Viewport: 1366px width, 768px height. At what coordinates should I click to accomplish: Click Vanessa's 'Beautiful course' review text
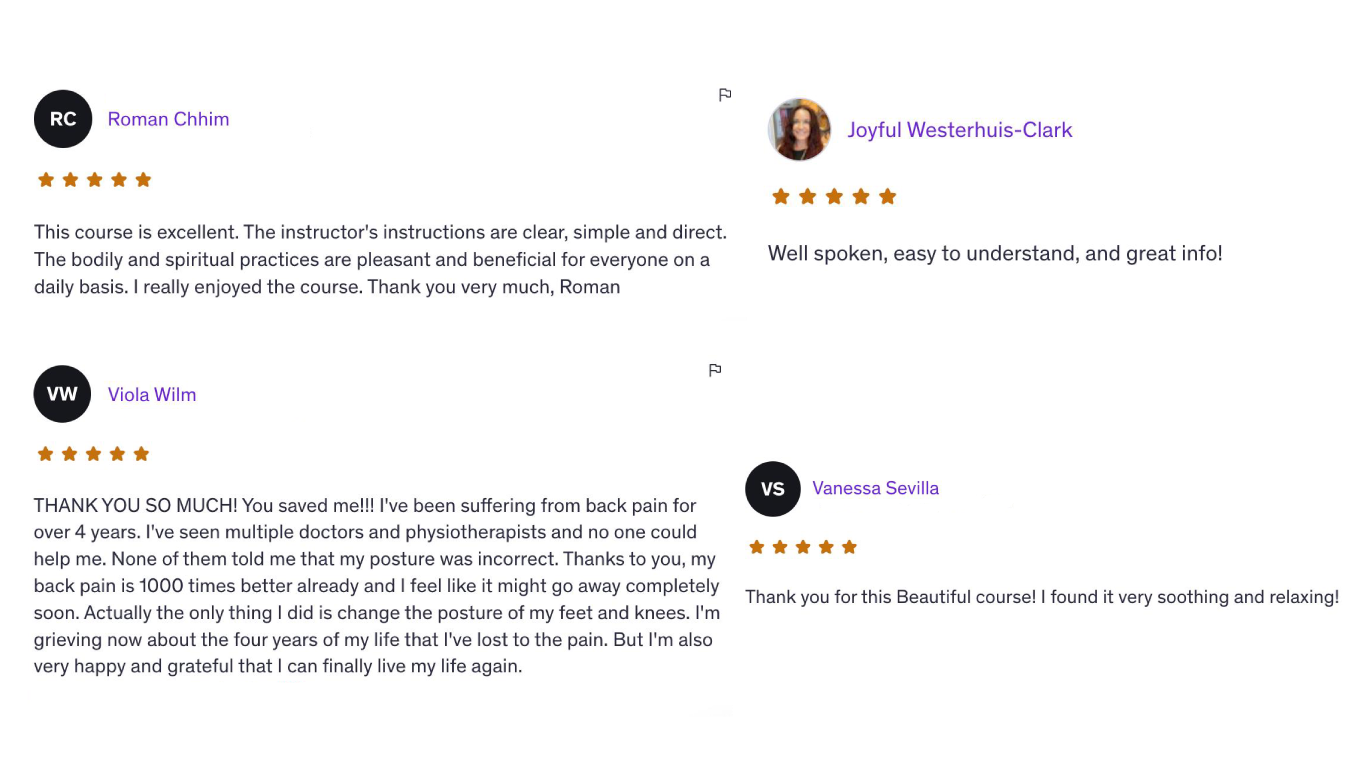1042,597
